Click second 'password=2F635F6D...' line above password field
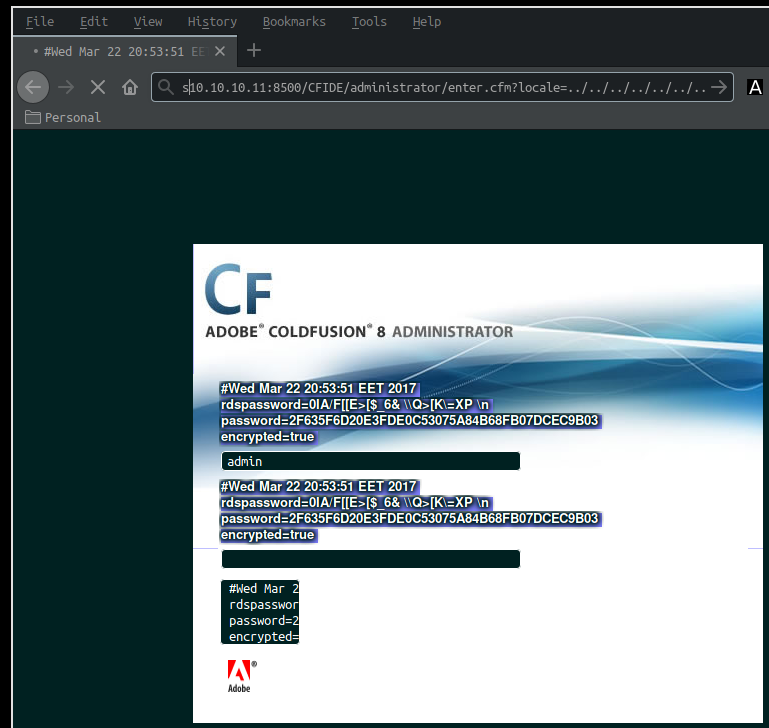Screen dimensions: 769x728 click(410, 519)
